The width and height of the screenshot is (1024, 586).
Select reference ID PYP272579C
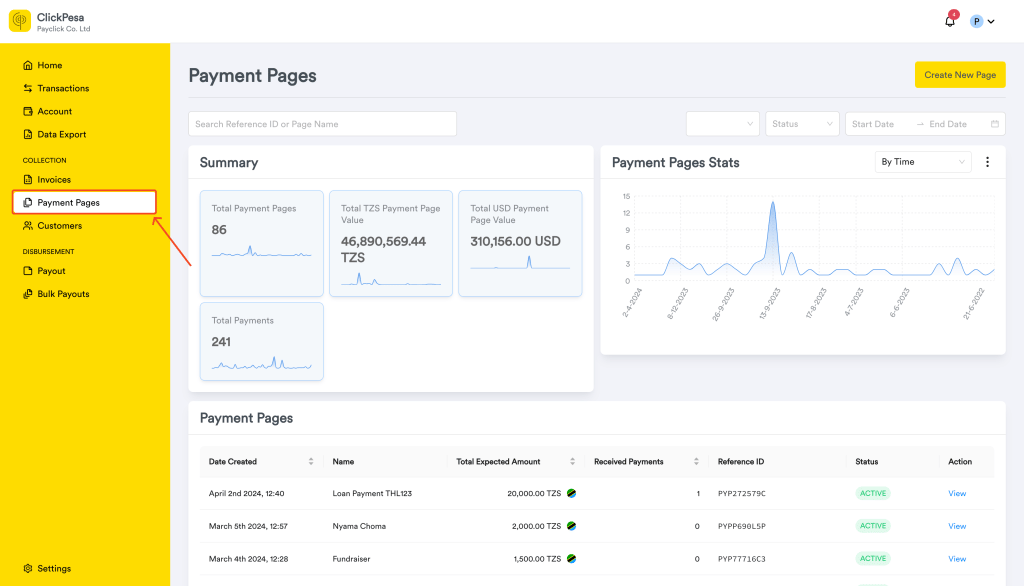pyautogui.click(x=741, y=493)
